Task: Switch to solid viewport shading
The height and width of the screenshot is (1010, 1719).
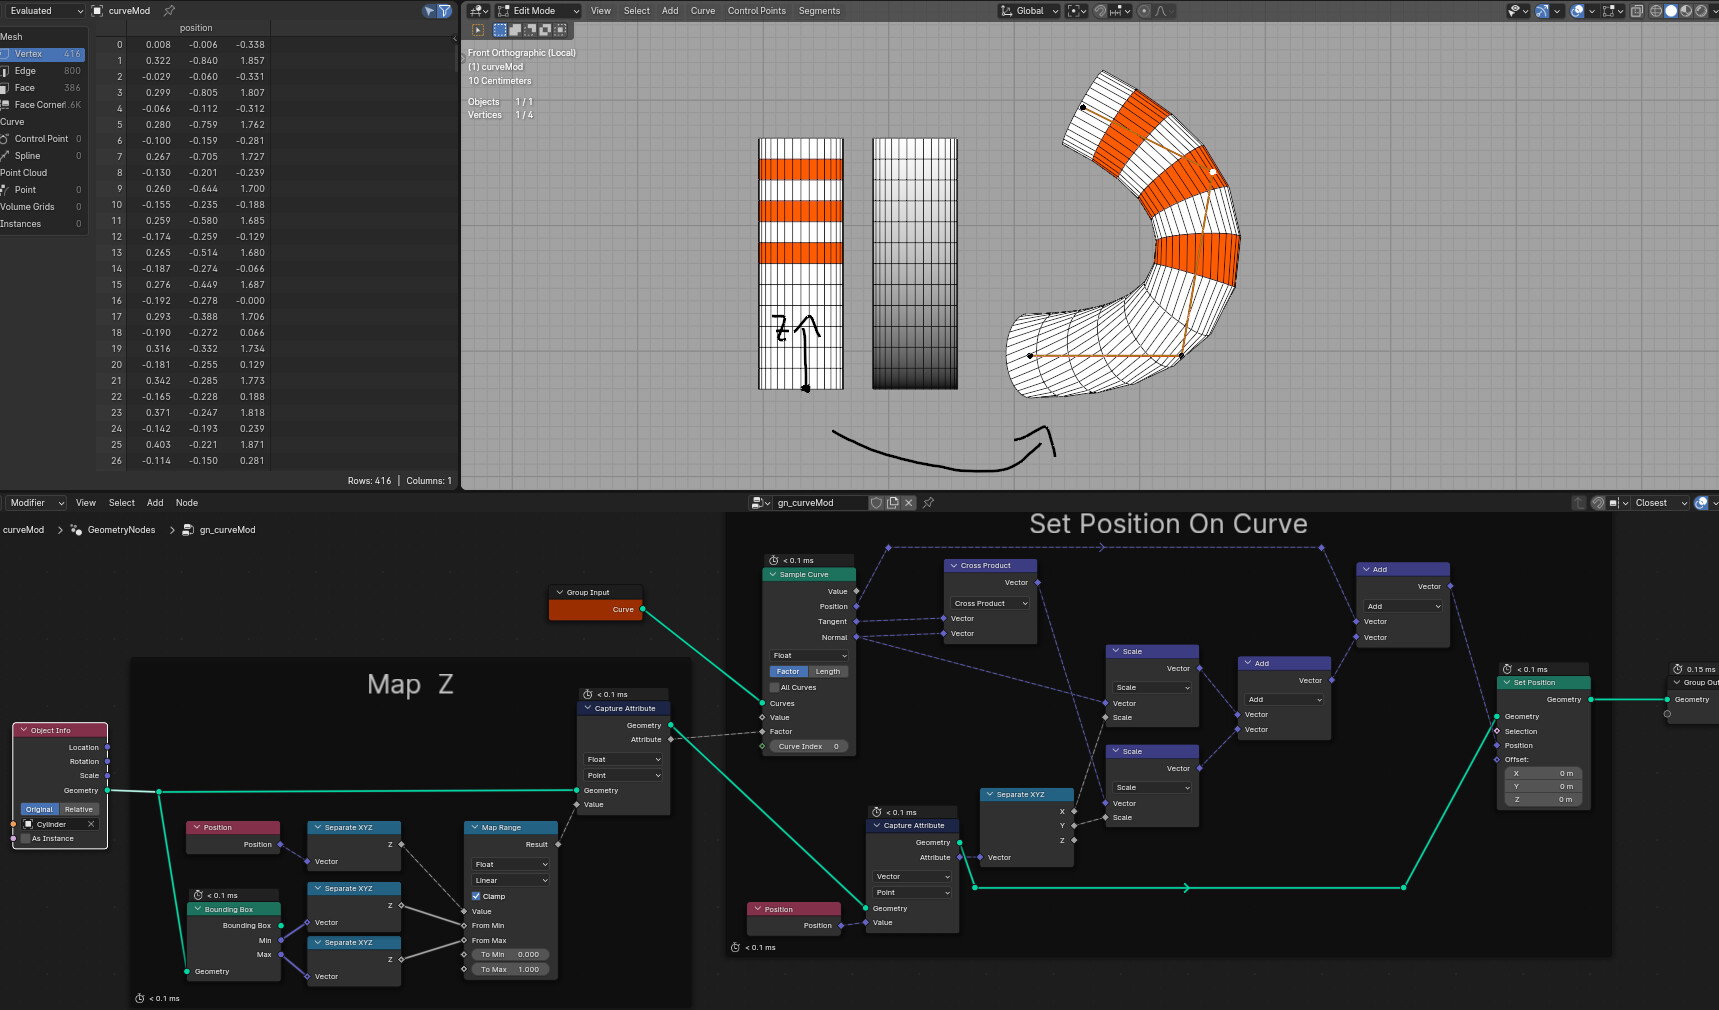Action: point(1671,11)
